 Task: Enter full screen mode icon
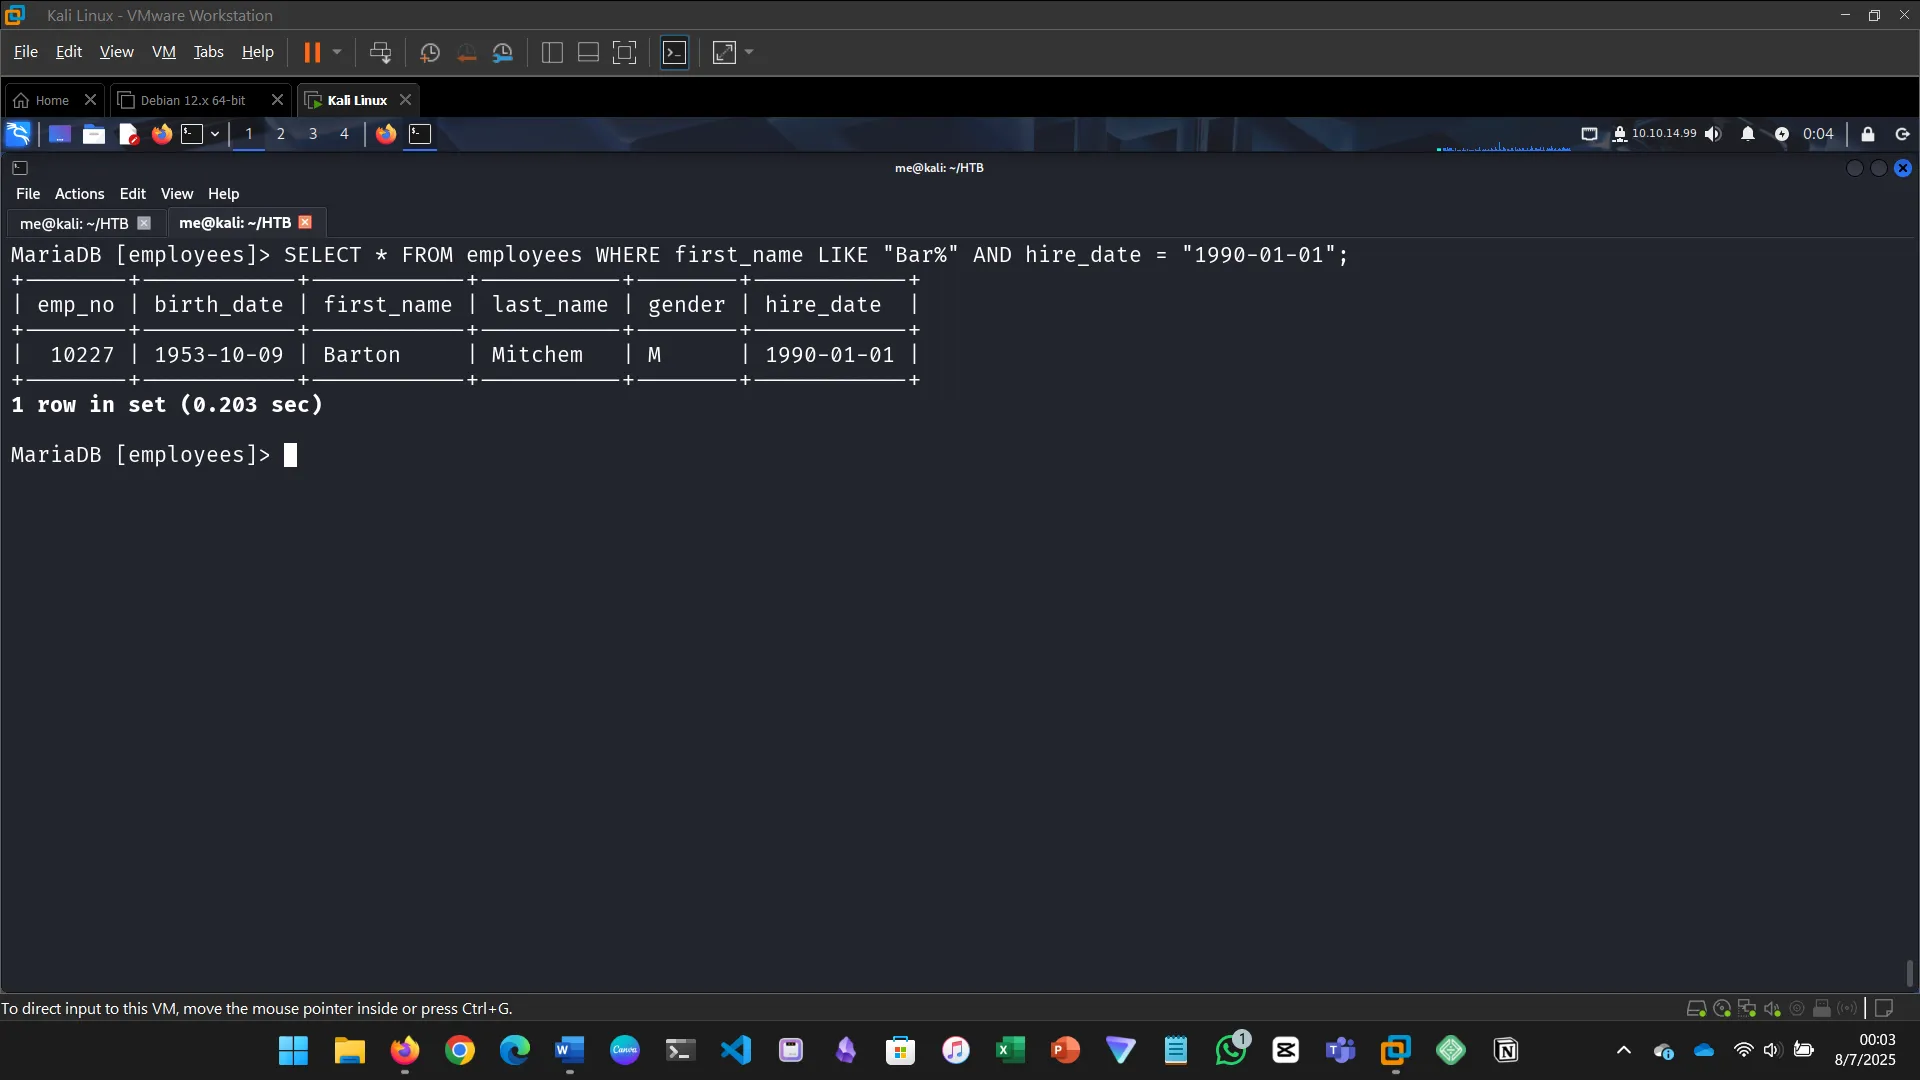624,52
